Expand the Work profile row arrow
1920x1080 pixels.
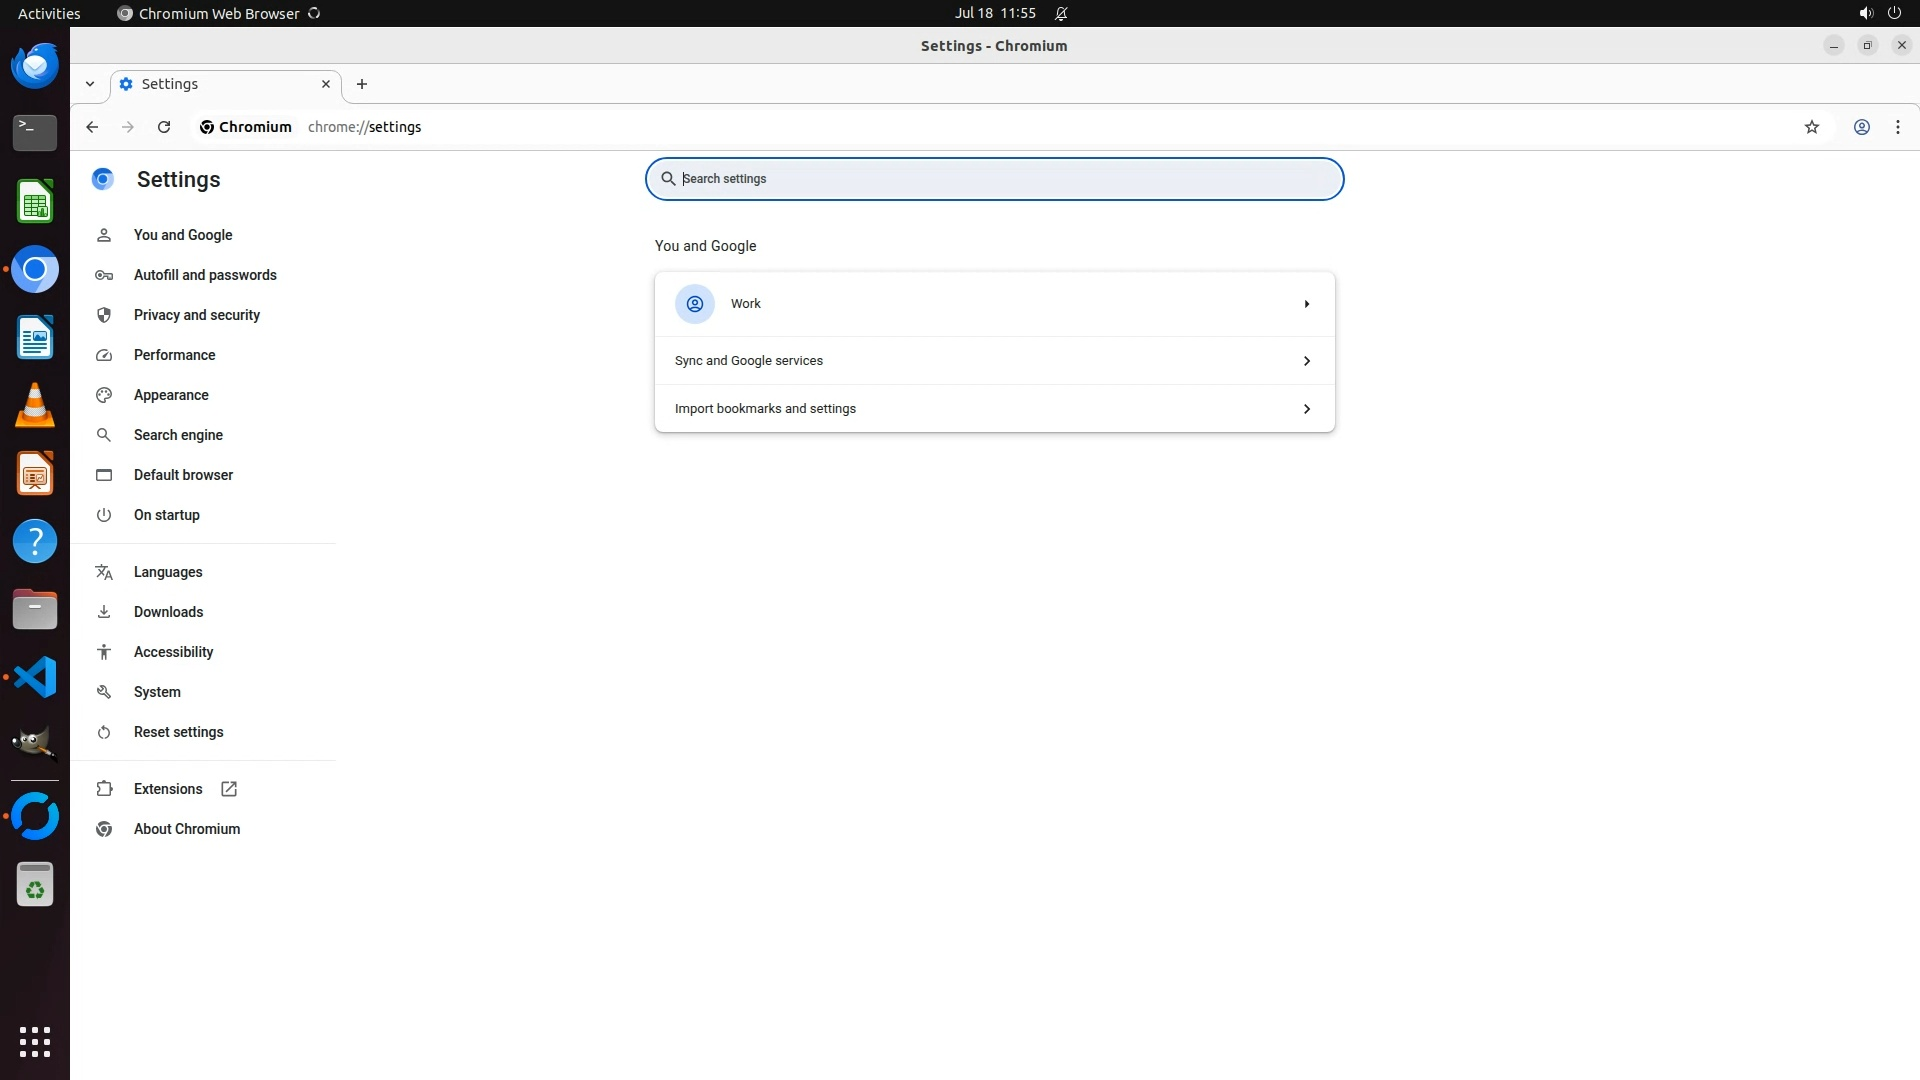click(x=1306, y=304)
